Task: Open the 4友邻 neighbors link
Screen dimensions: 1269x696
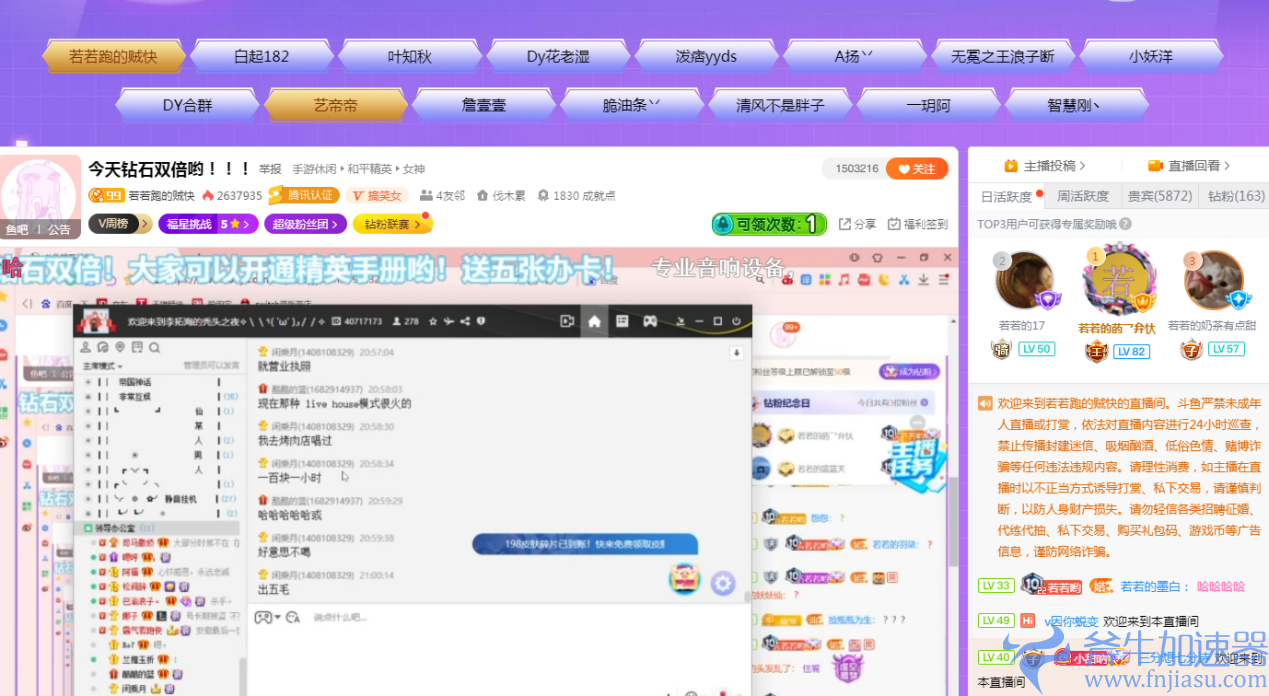Action: [442, 196]
